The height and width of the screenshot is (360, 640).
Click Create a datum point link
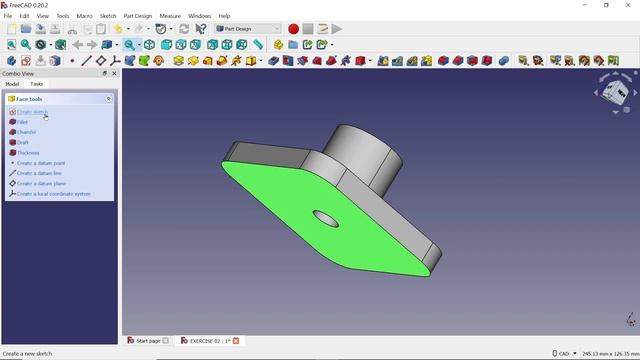click(41, 163)
